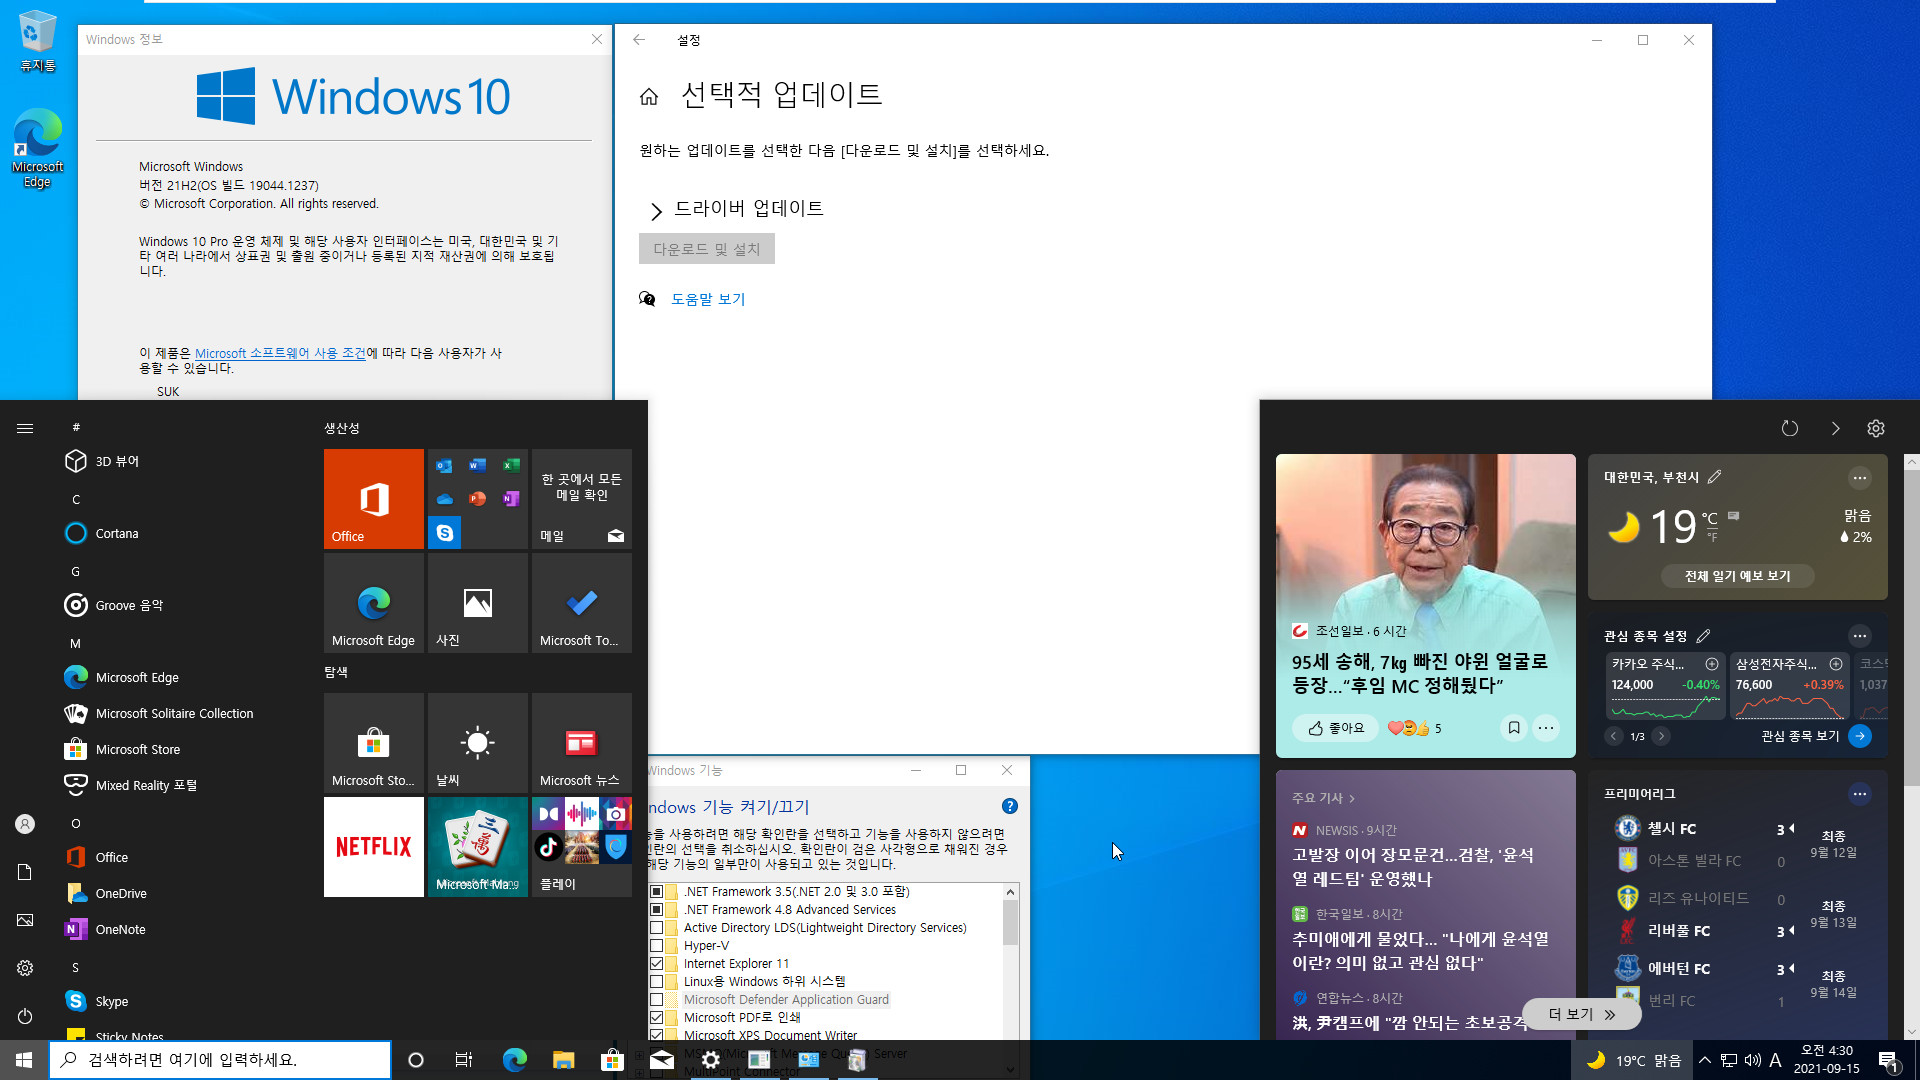
Task: Edit location pencil next to 대한민국, 부천시
Action: point(1715,477)
